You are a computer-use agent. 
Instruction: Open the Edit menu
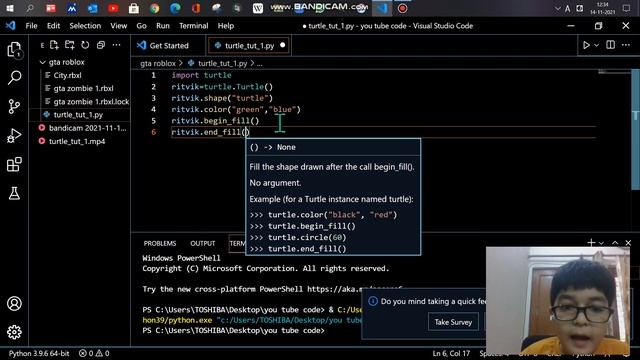53,26
